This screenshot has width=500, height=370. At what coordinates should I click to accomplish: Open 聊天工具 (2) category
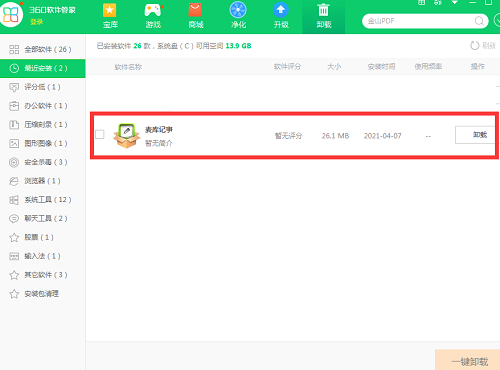[43, 218]
